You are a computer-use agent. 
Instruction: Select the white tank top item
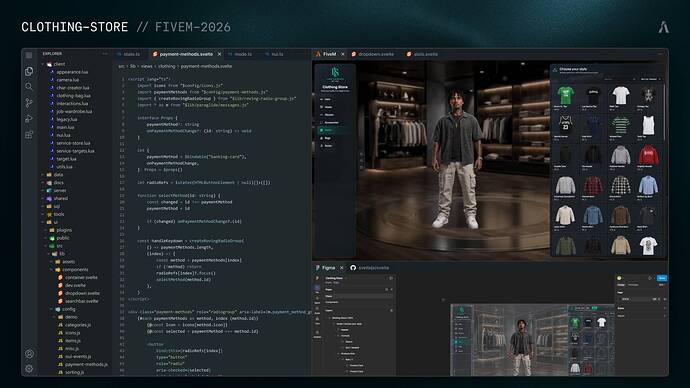(x=648, y=125)
